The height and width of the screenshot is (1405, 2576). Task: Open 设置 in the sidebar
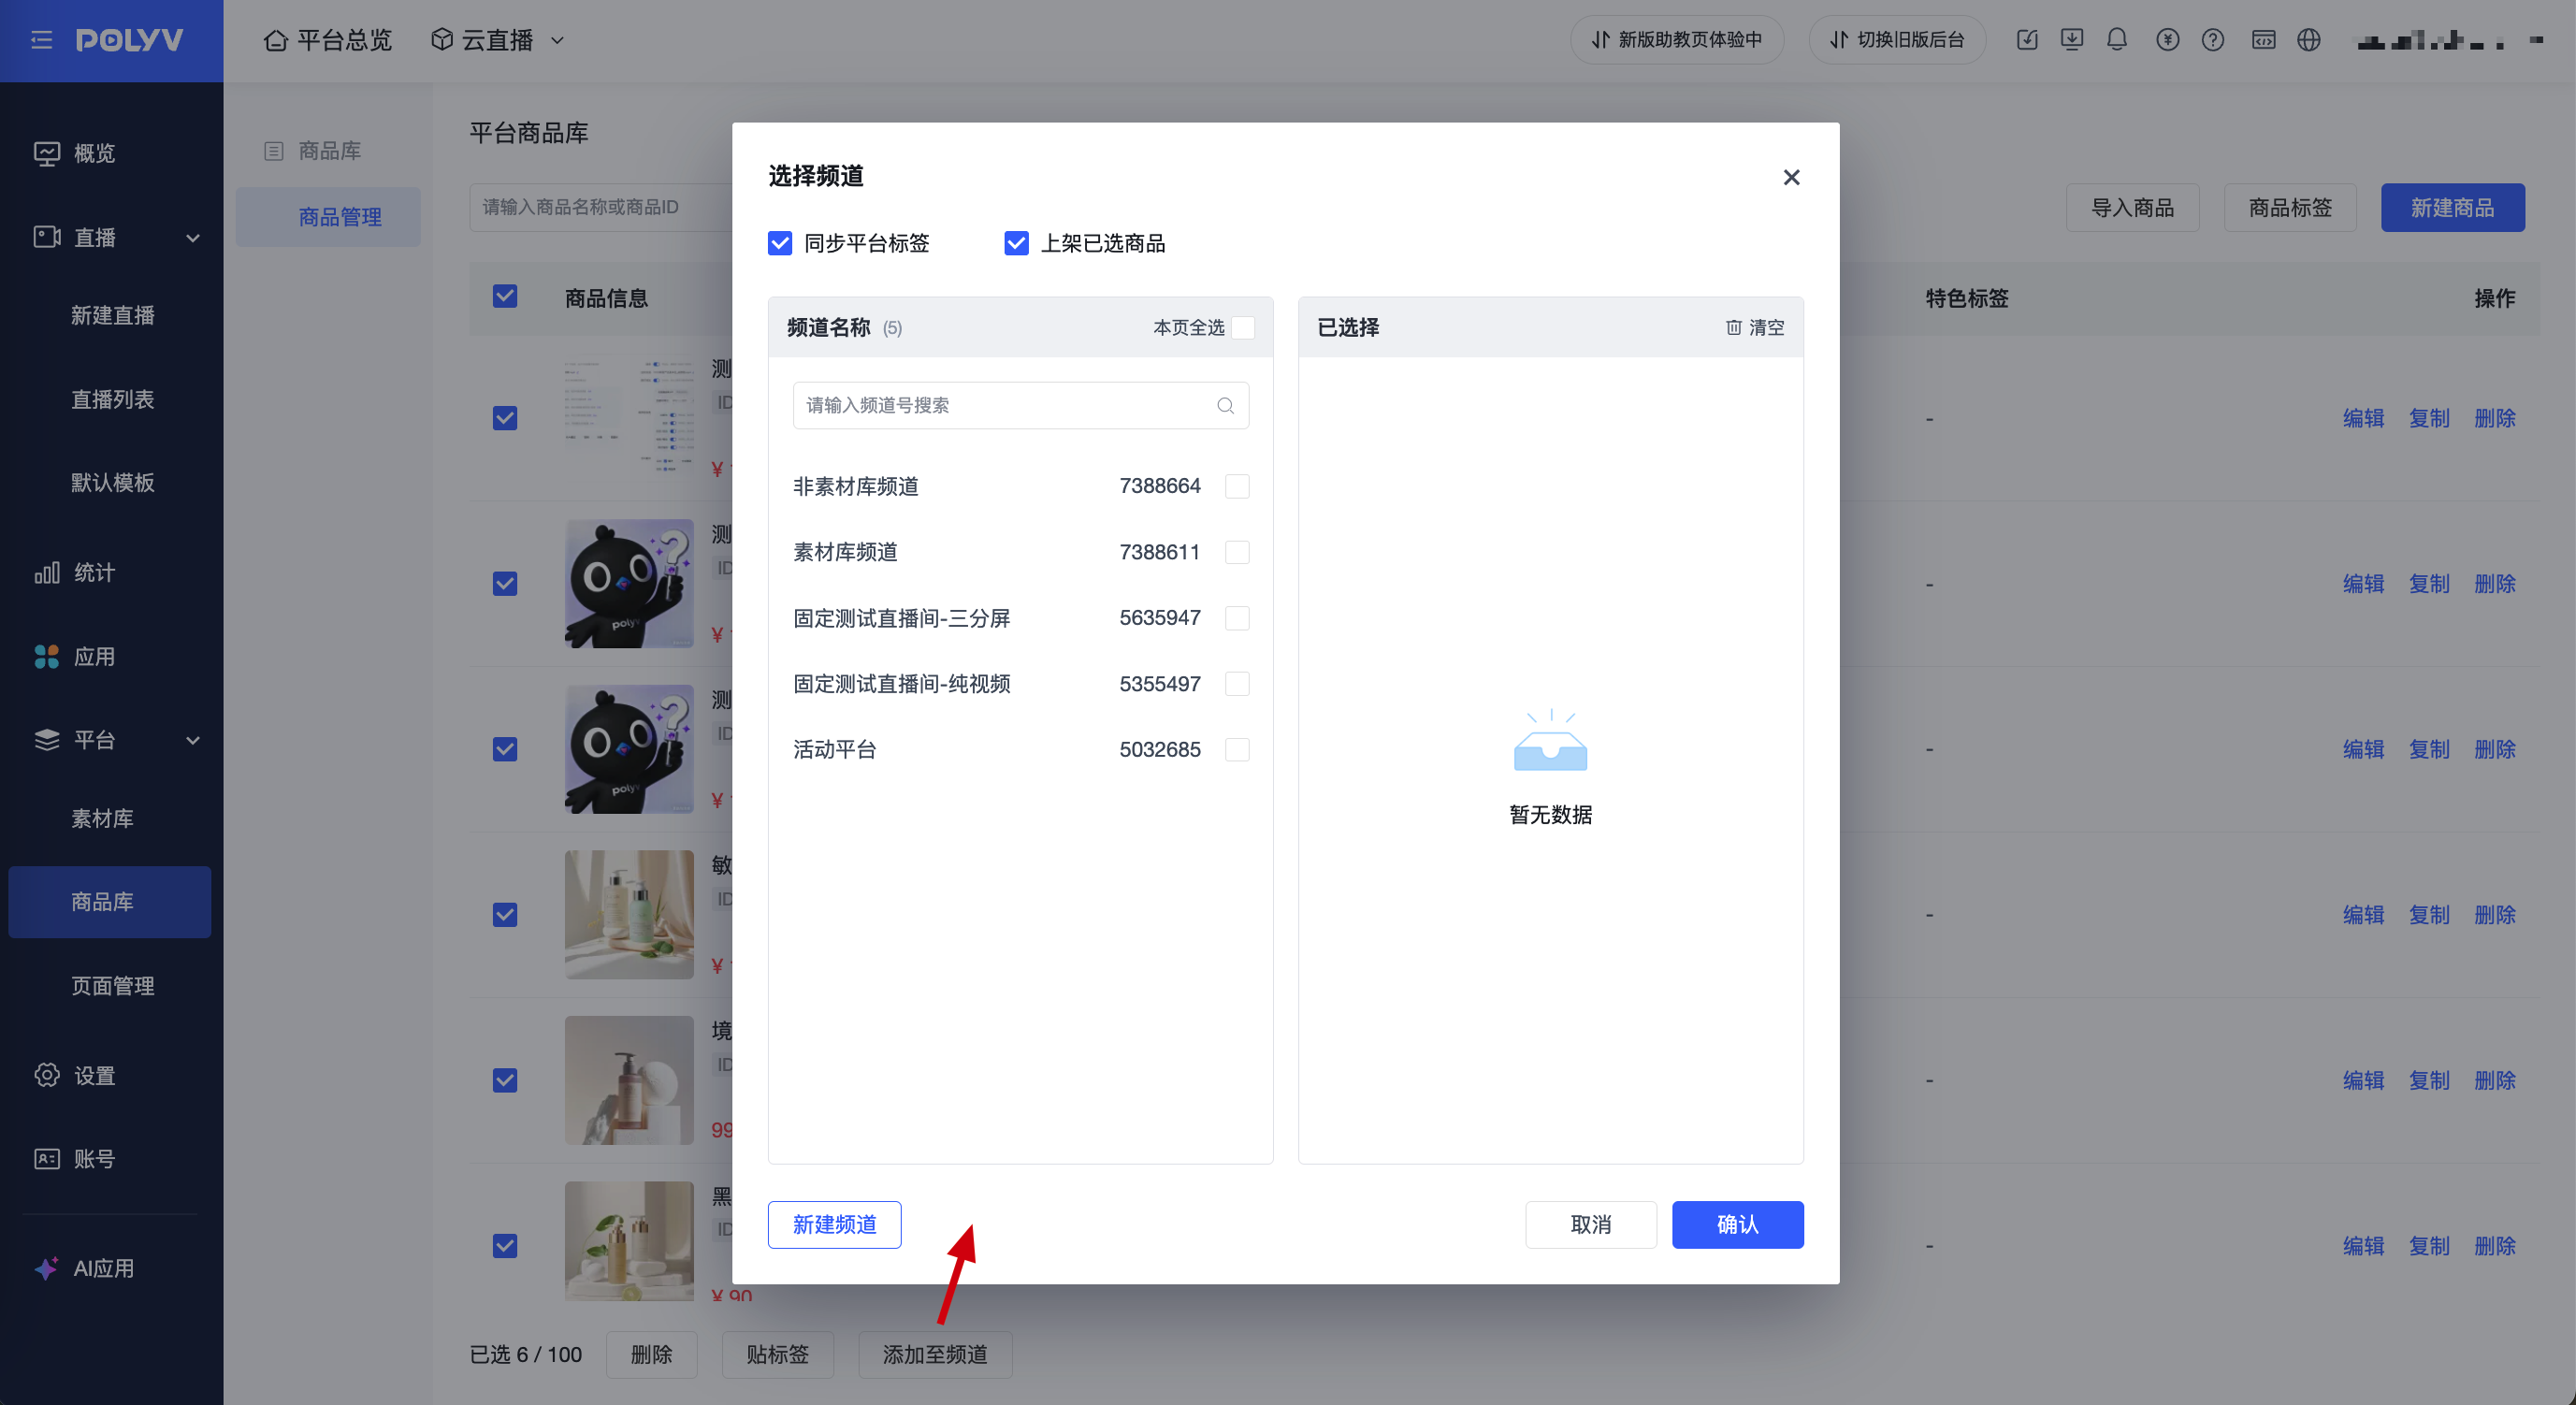coord(75,1075)
